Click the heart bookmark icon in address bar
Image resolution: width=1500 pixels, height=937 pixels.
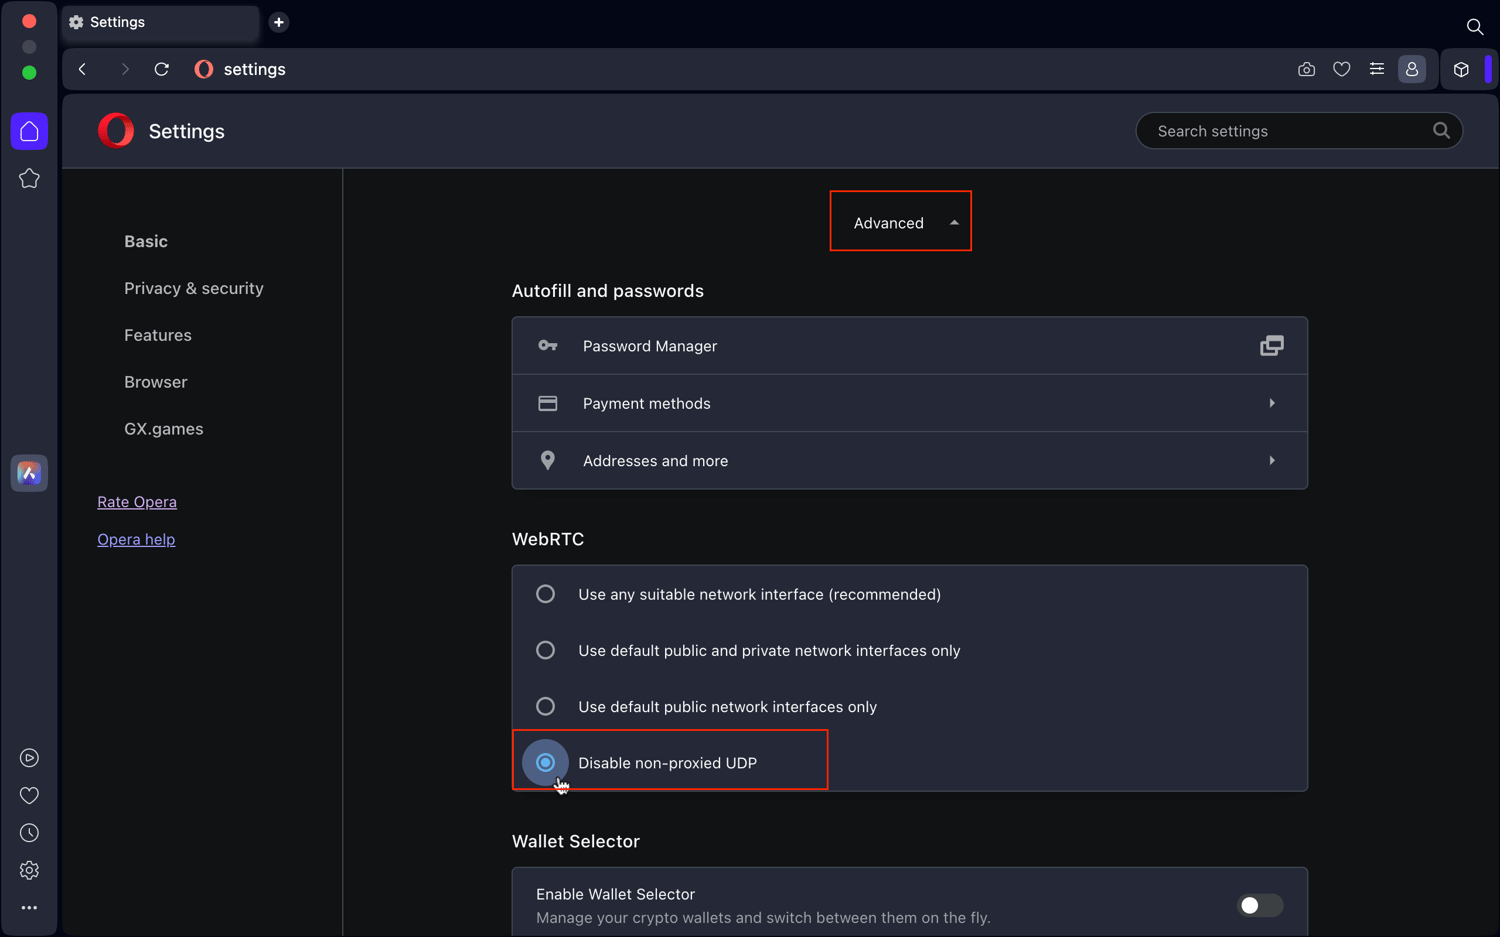pos(1342,69)
